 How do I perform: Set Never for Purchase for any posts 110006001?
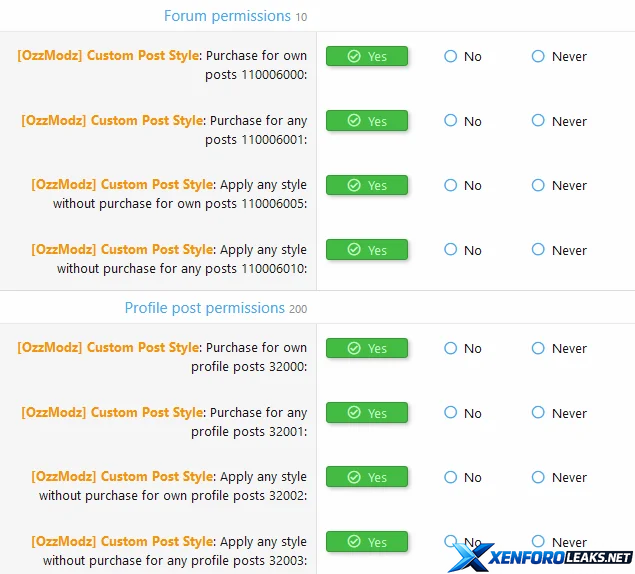point(559,121)
